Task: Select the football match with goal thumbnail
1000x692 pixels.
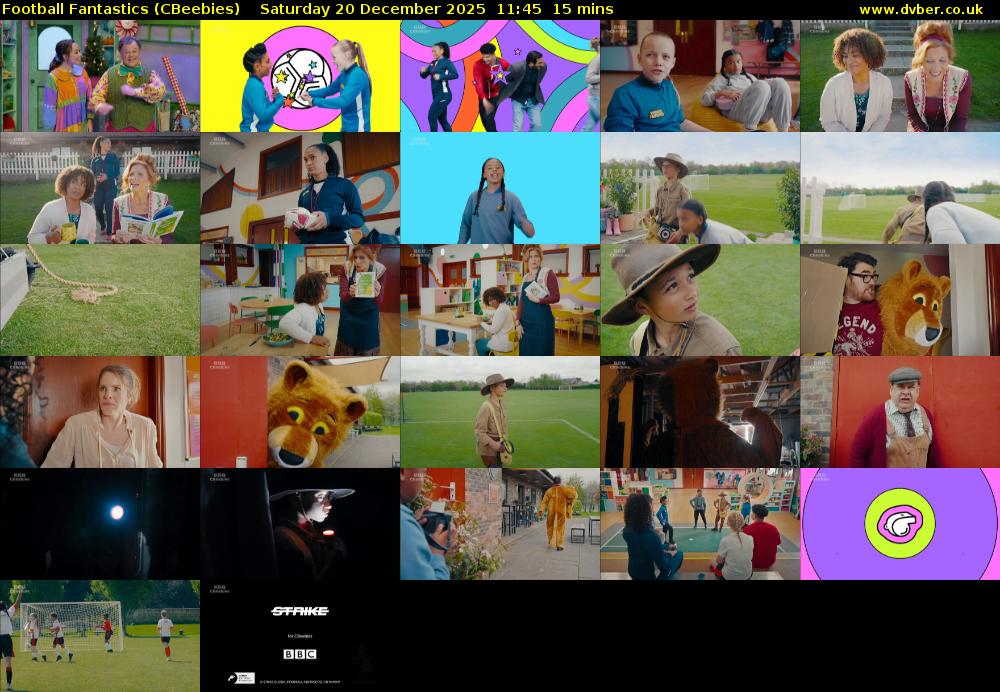Action: click(x=100, y=636)
